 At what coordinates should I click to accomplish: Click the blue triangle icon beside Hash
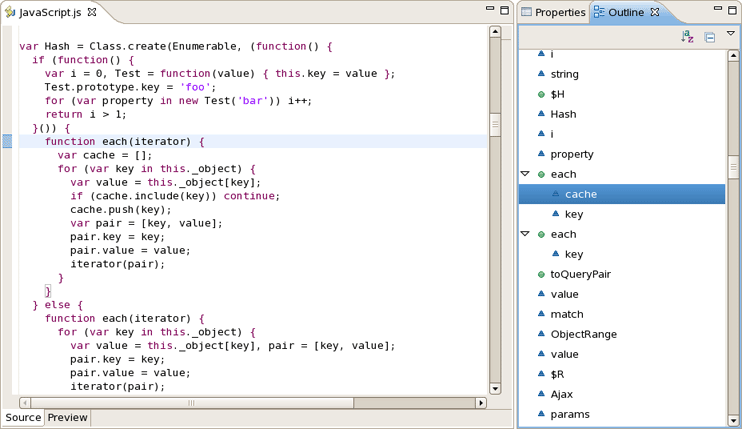[541, 114]
